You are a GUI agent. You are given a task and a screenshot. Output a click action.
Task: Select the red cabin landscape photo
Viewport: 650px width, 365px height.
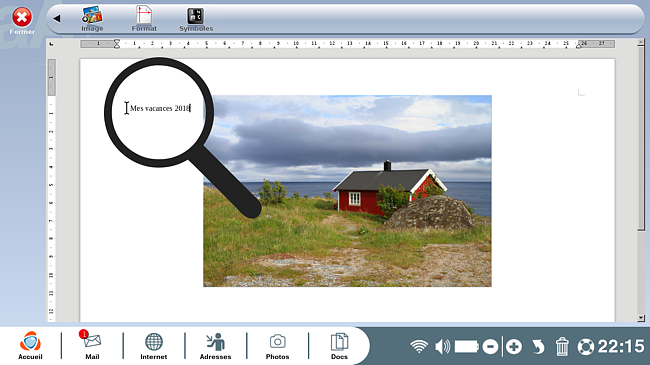347,191
